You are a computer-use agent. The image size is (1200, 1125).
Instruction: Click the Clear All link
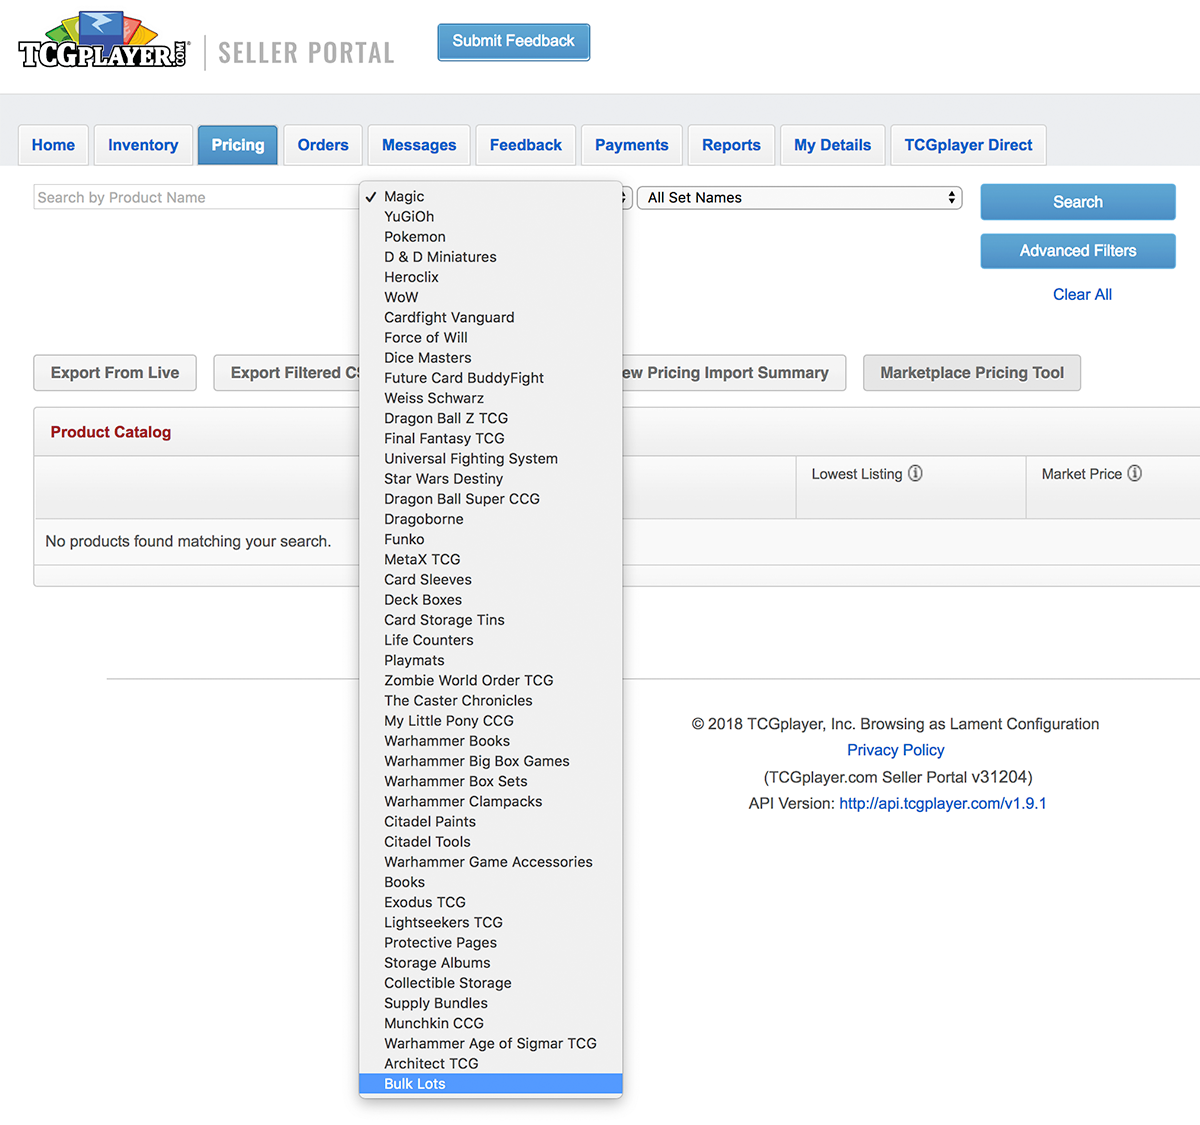coord(1082,295)
